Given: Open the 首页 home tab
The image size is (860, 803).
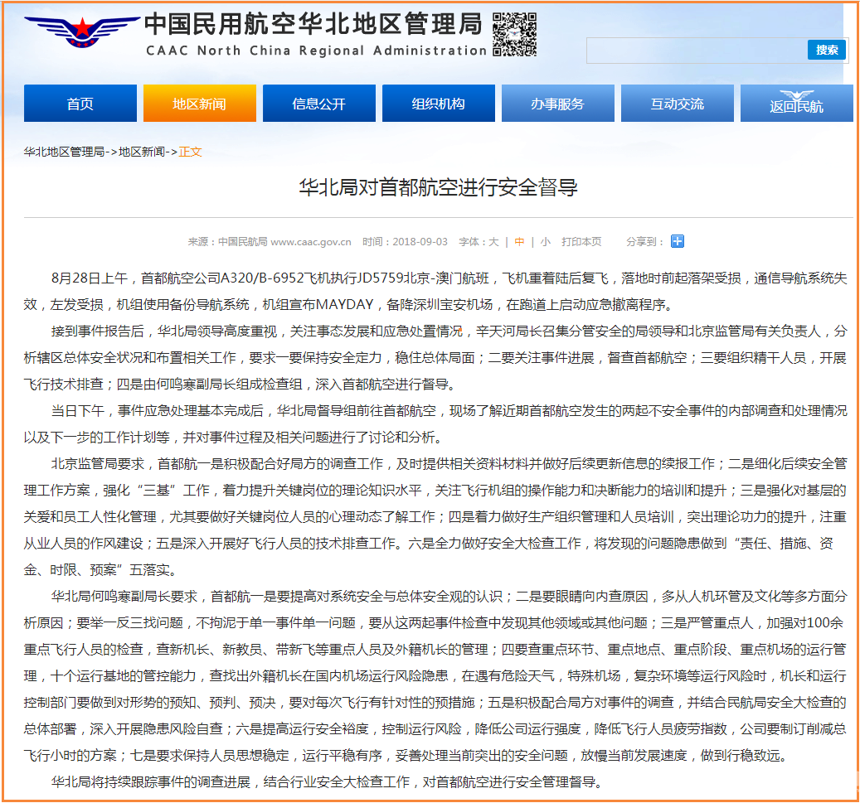Looking at the screenshot, I should click(x=80, y=104).
